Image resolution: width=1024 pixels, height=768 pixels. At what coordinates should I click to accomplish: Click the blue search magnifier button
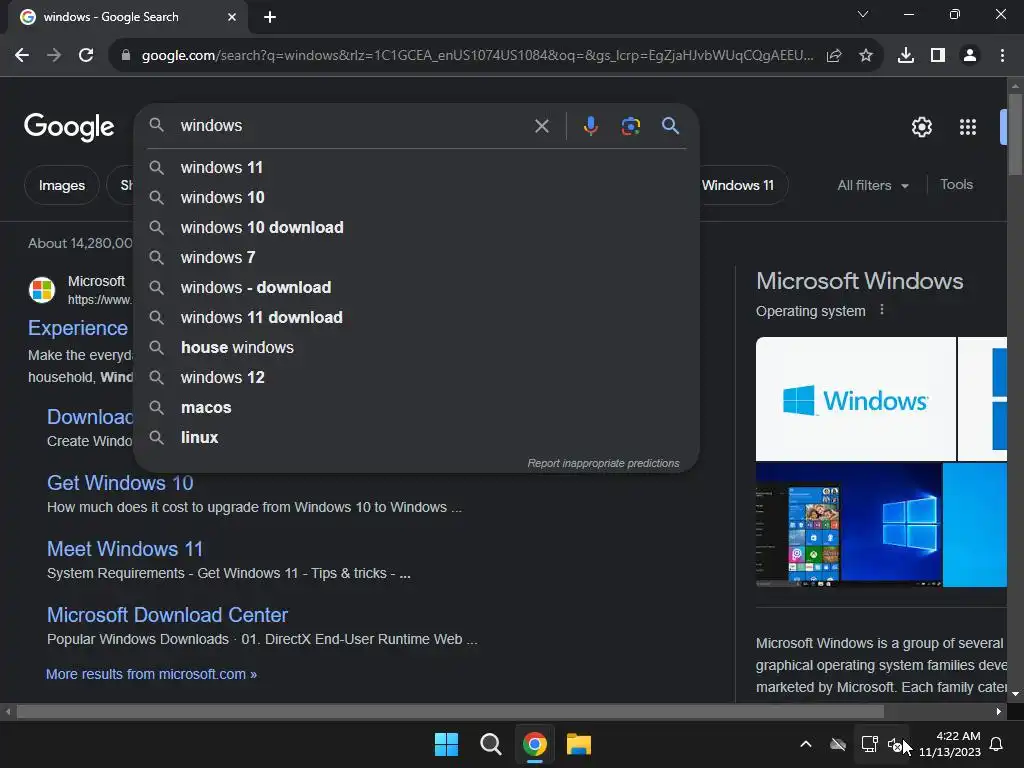pos(670,125)
